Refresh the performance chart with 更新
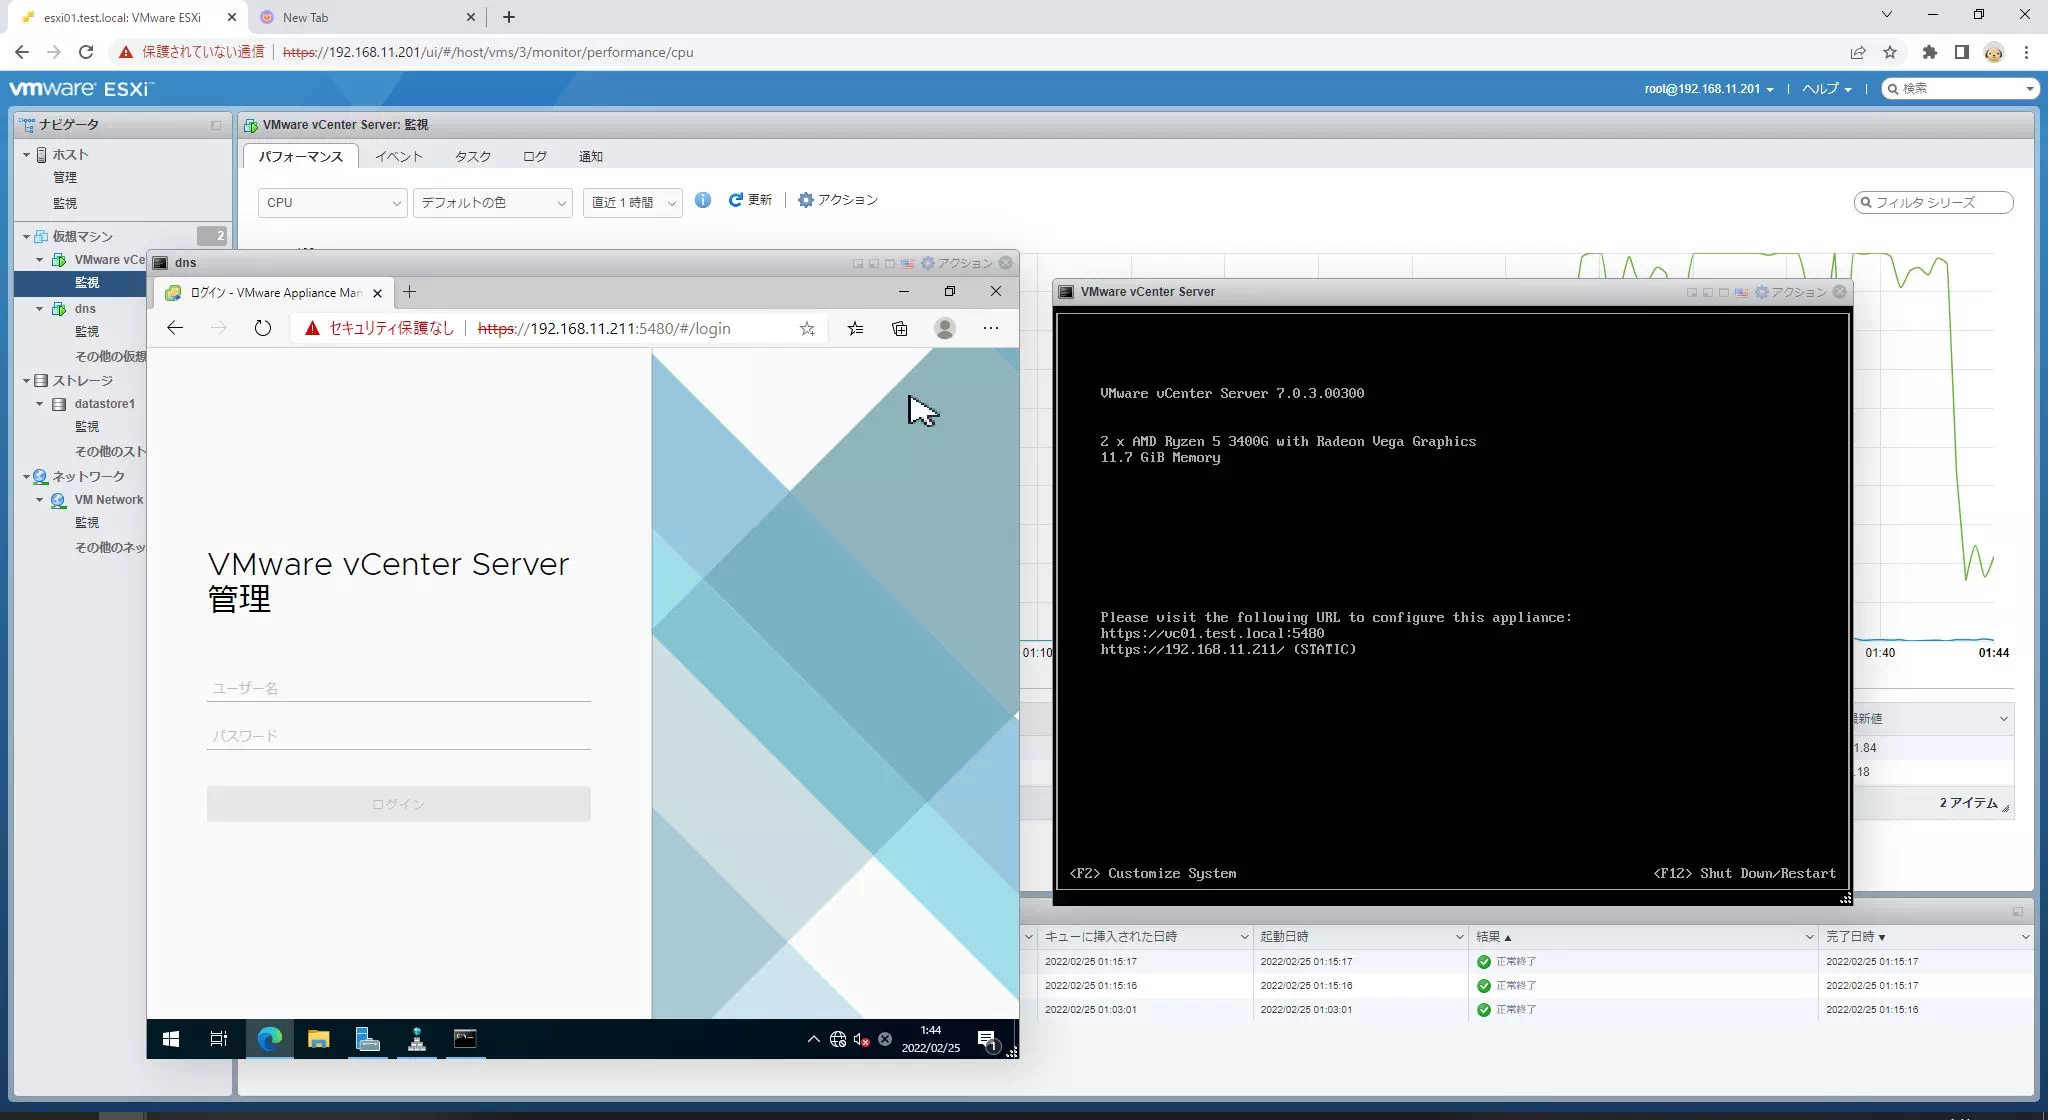This screenshot has width=2048, height=1120. 750,200
